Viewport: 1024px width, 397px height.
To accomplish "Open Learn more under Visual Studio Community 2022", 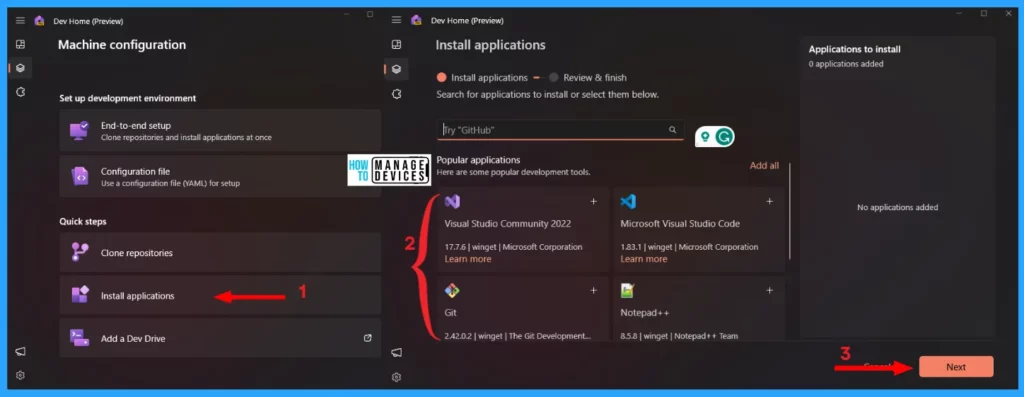I will click(x=468, y=259).
